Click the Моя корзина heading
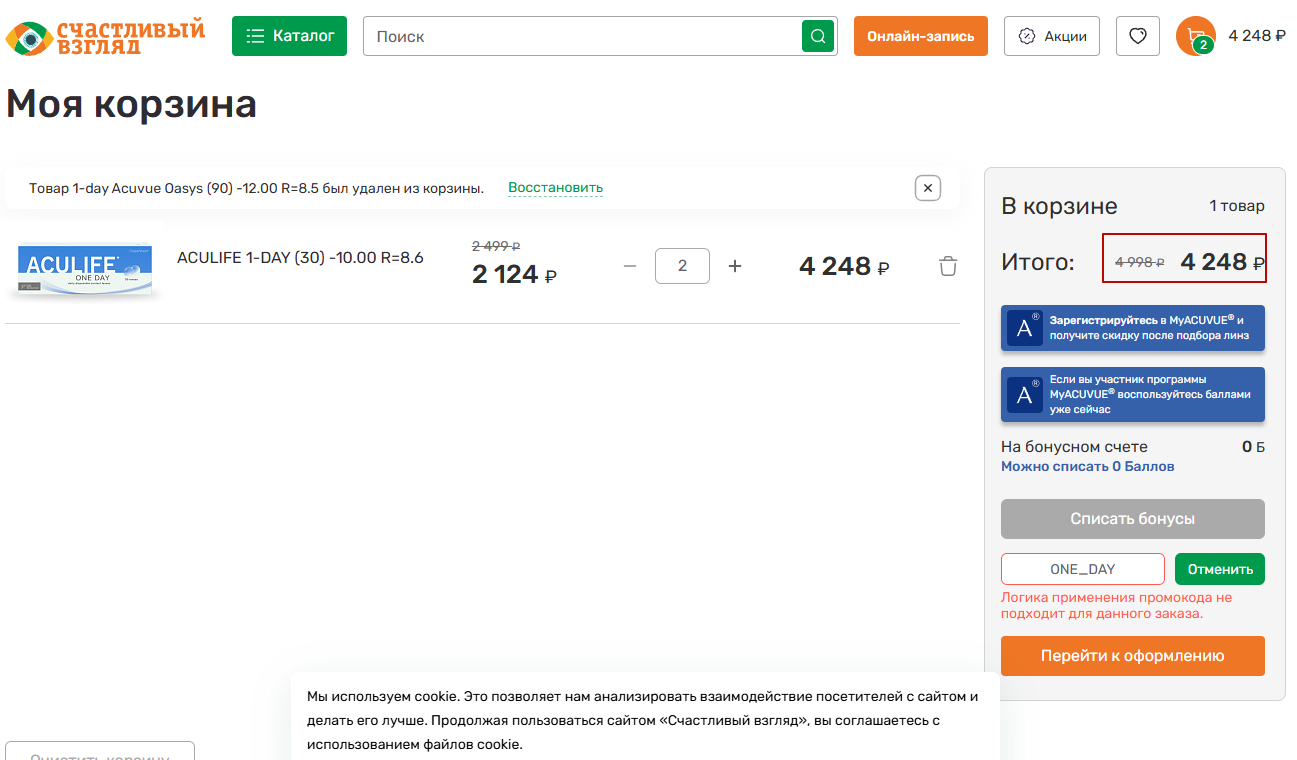This screenshot has width=1297, height=760. (131, 104)
